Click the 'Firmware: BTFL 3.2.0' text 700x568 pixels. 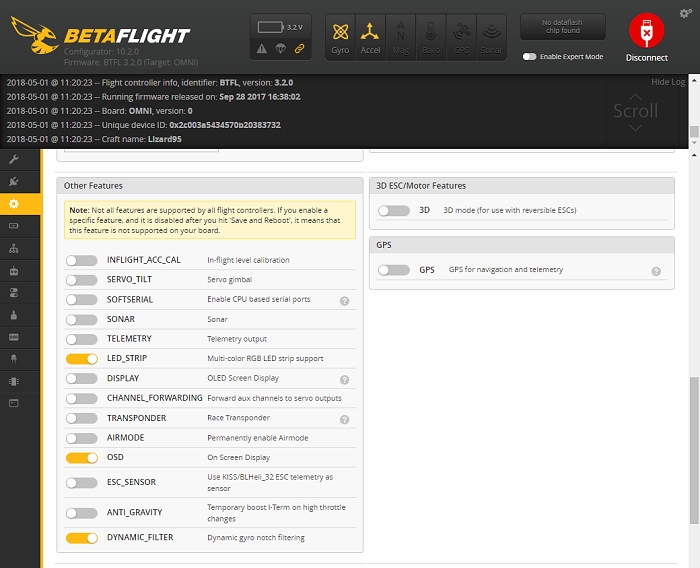(x=131, y=63)
